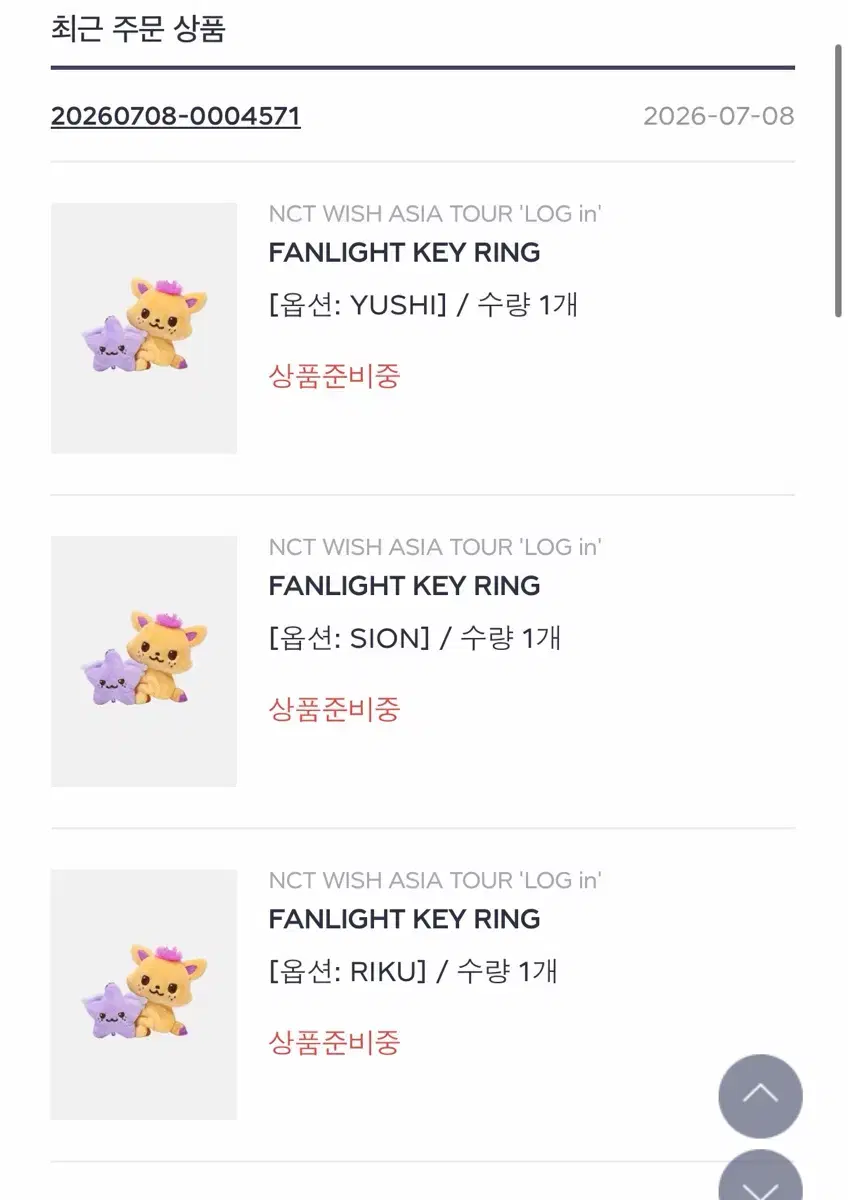Screen dimensions: 848x1200
Task: Click the 최근 주문 상품 heading
Action: 138,29
